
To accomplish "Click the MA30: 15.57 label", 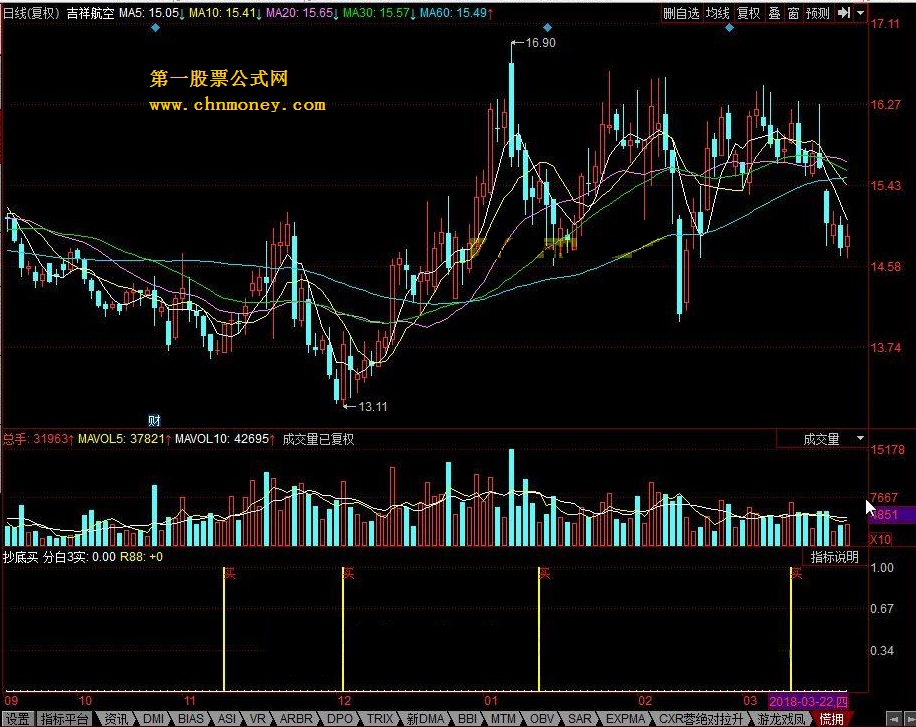I will pyautogui.click(x=376, y=12).
